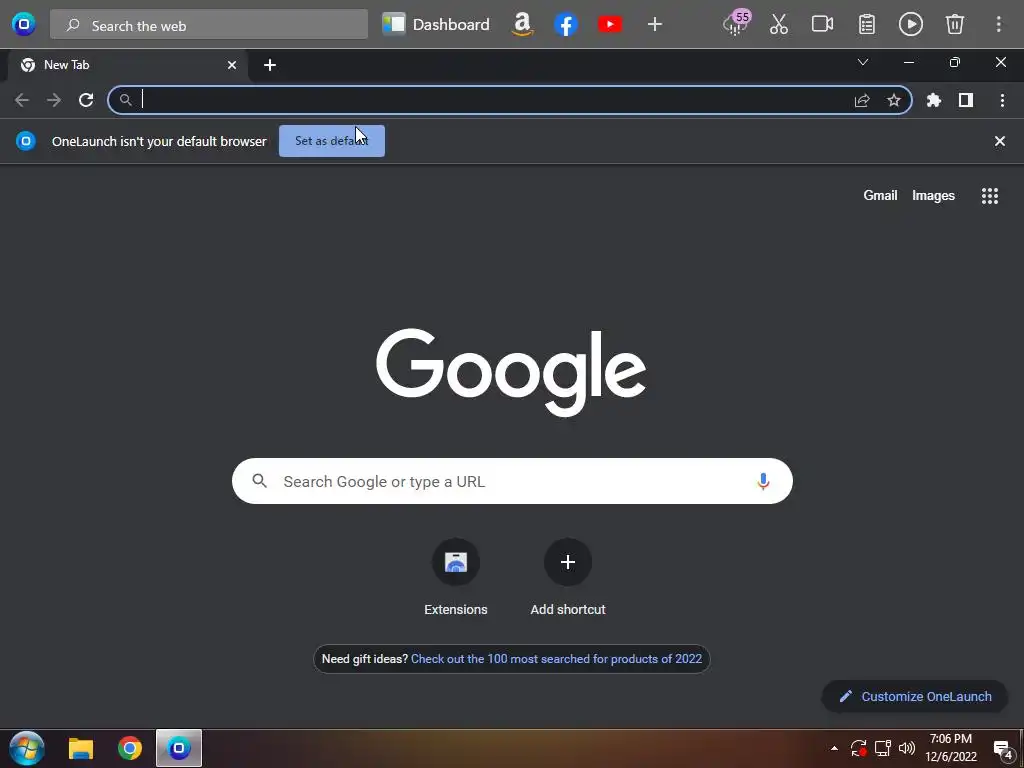1024x768 pixels.
Task: Open the clipboard manager icon
Action: 867,25
